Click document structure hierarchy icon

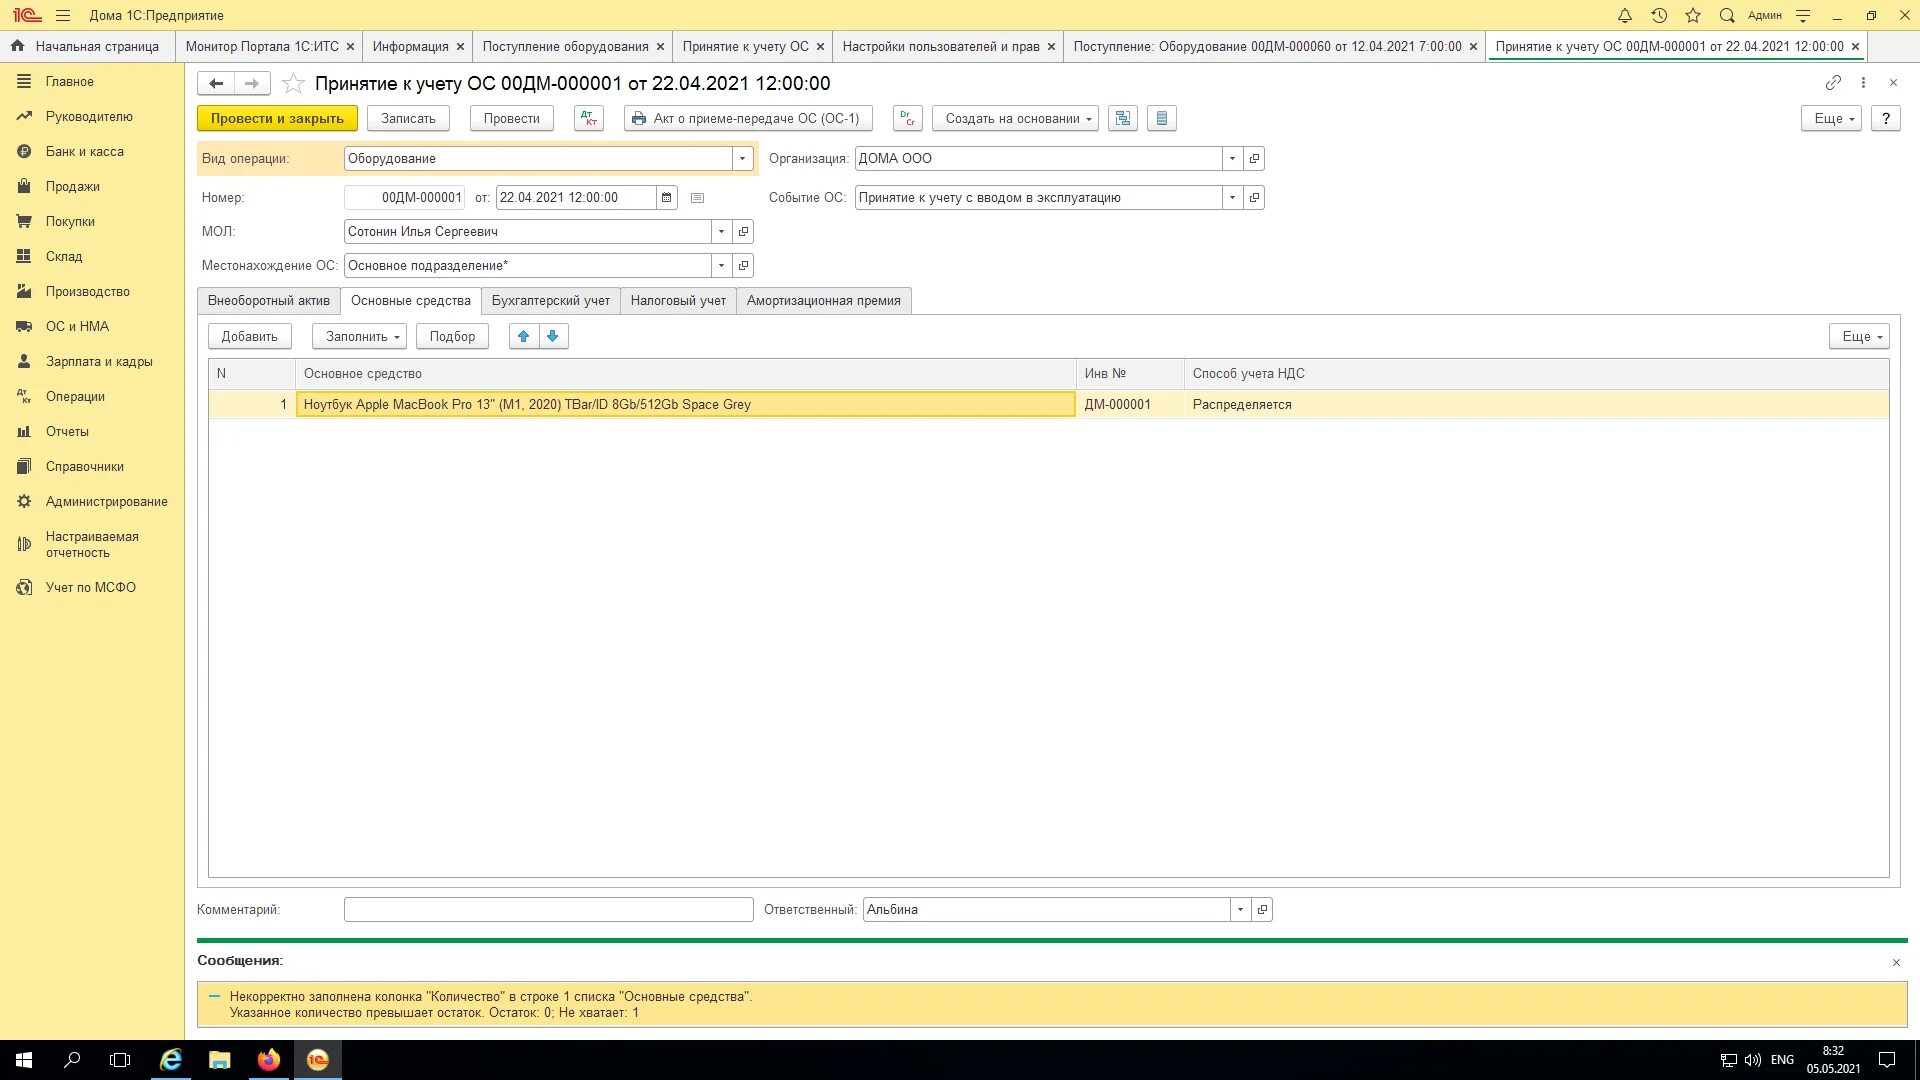(x=1122, y=118)
